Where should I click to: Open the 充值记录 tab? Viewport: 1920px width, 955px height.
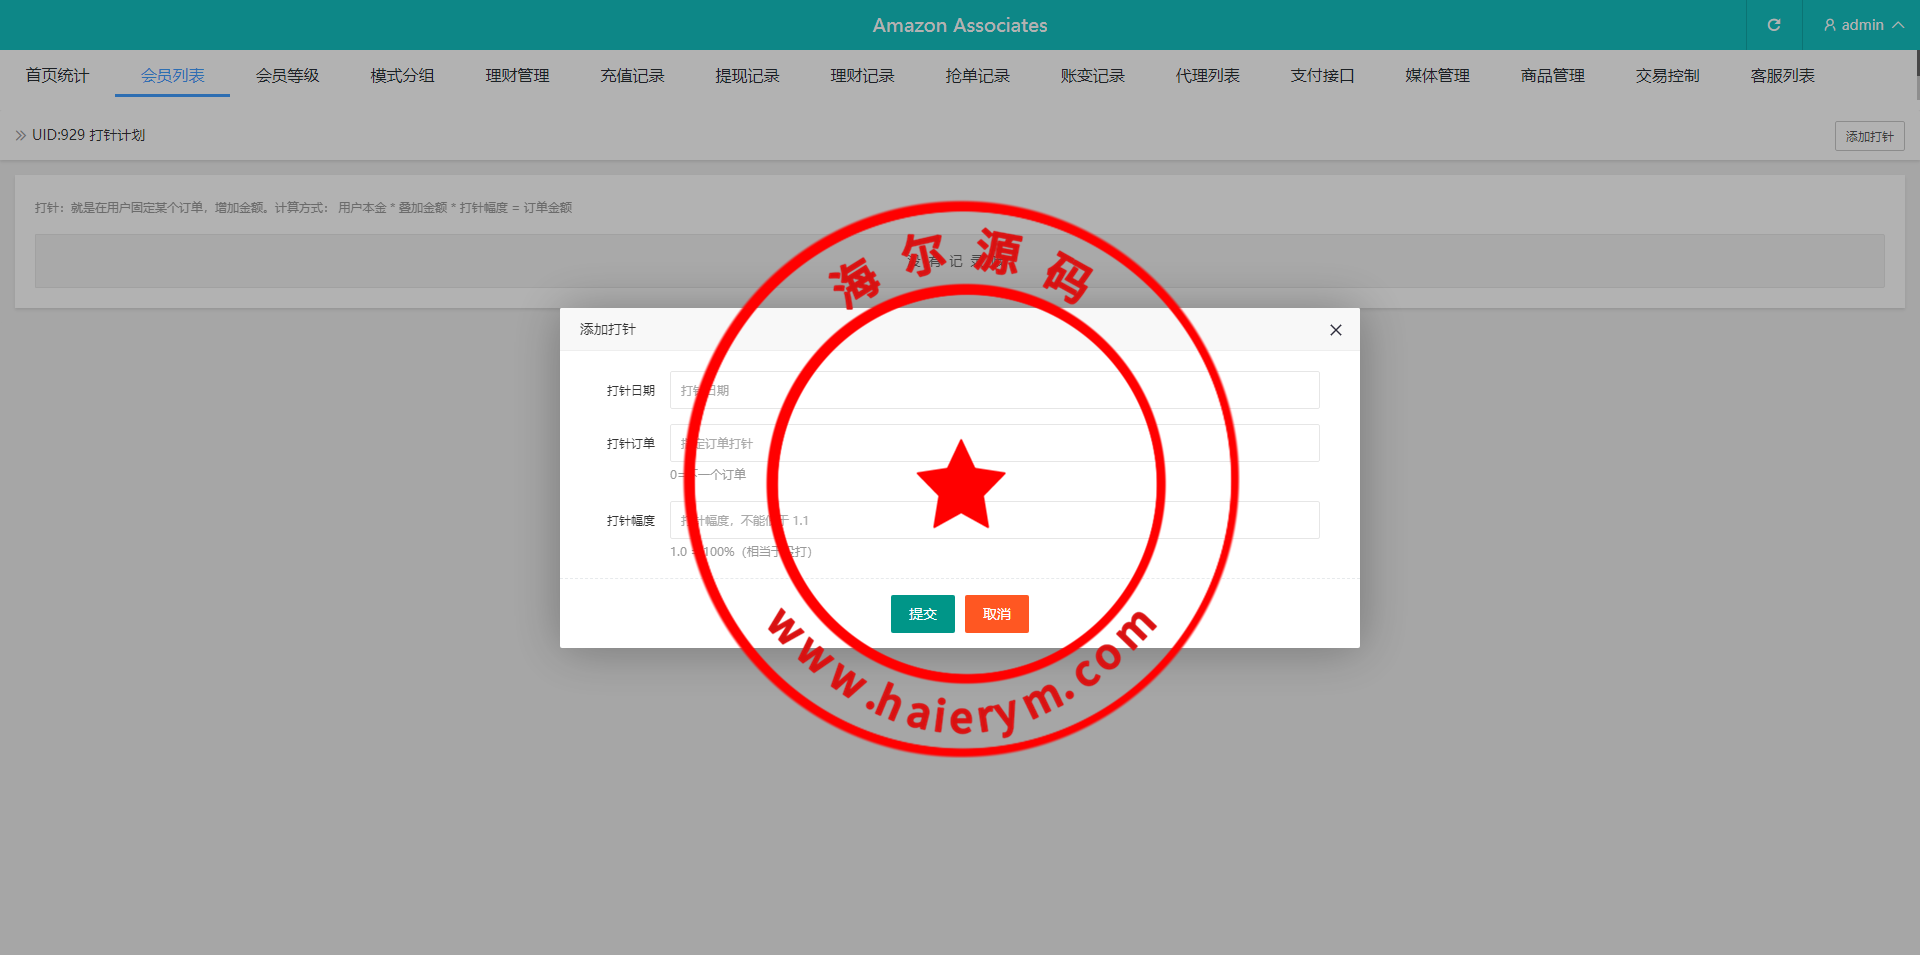click(632, 76)
